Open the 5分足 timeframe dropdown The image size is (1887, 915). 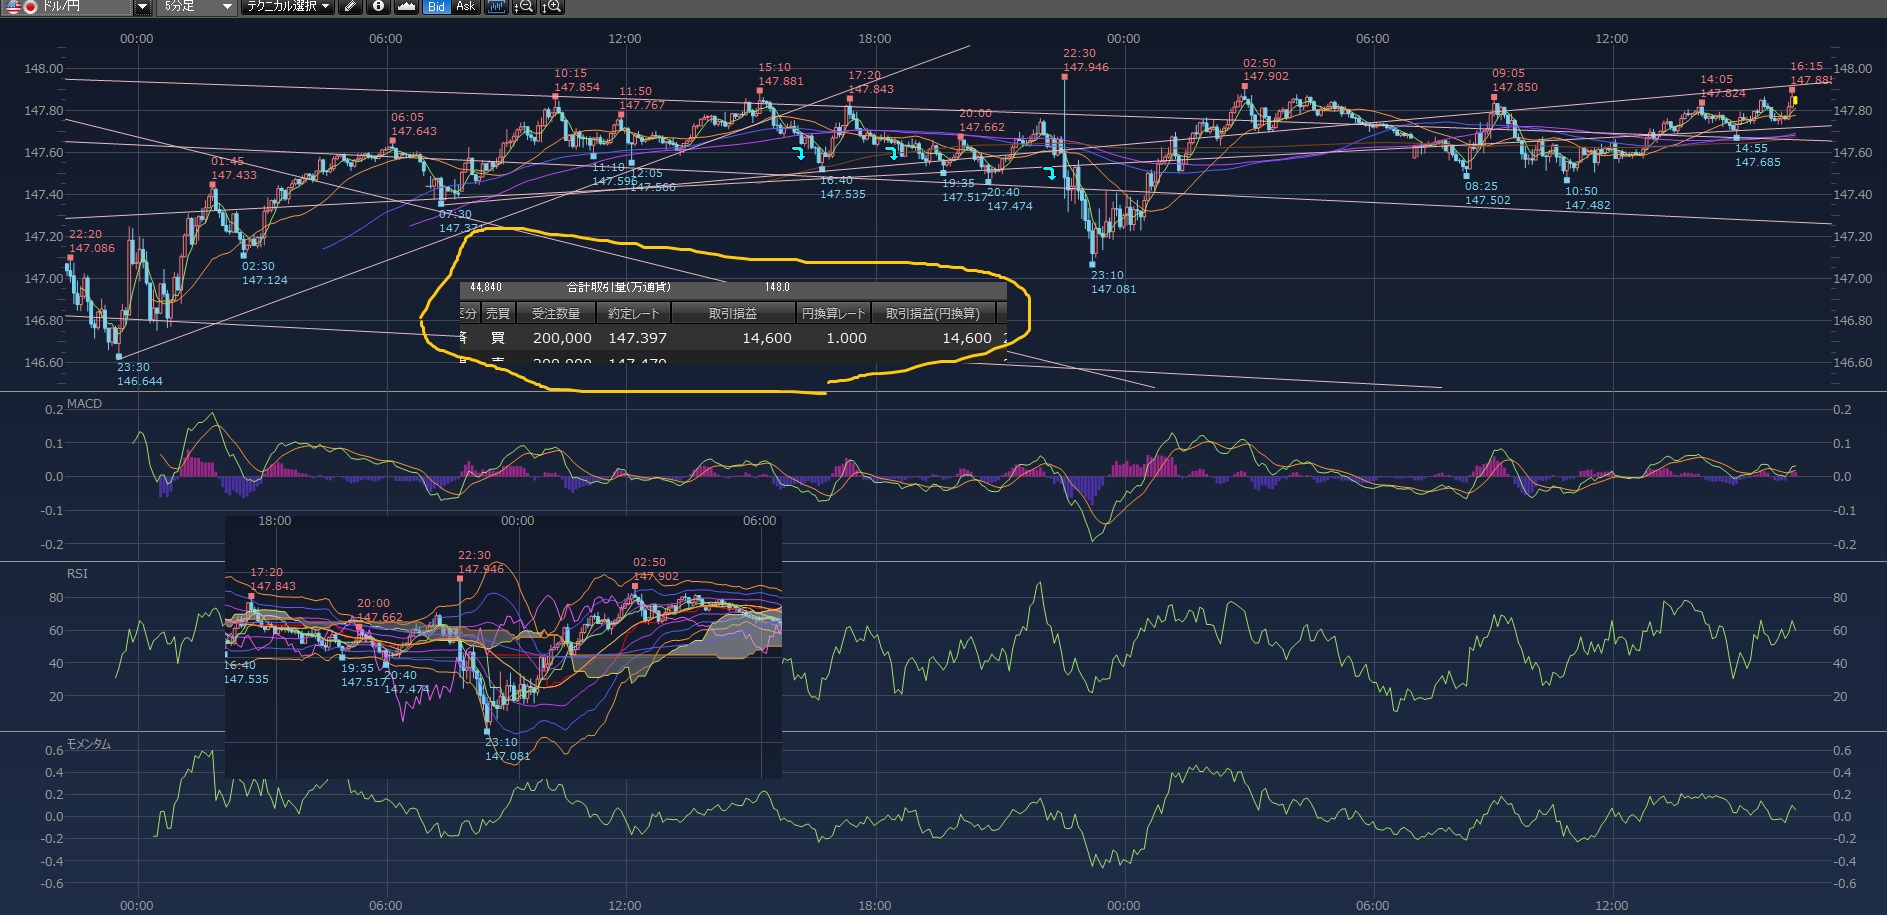click(226, 7)
